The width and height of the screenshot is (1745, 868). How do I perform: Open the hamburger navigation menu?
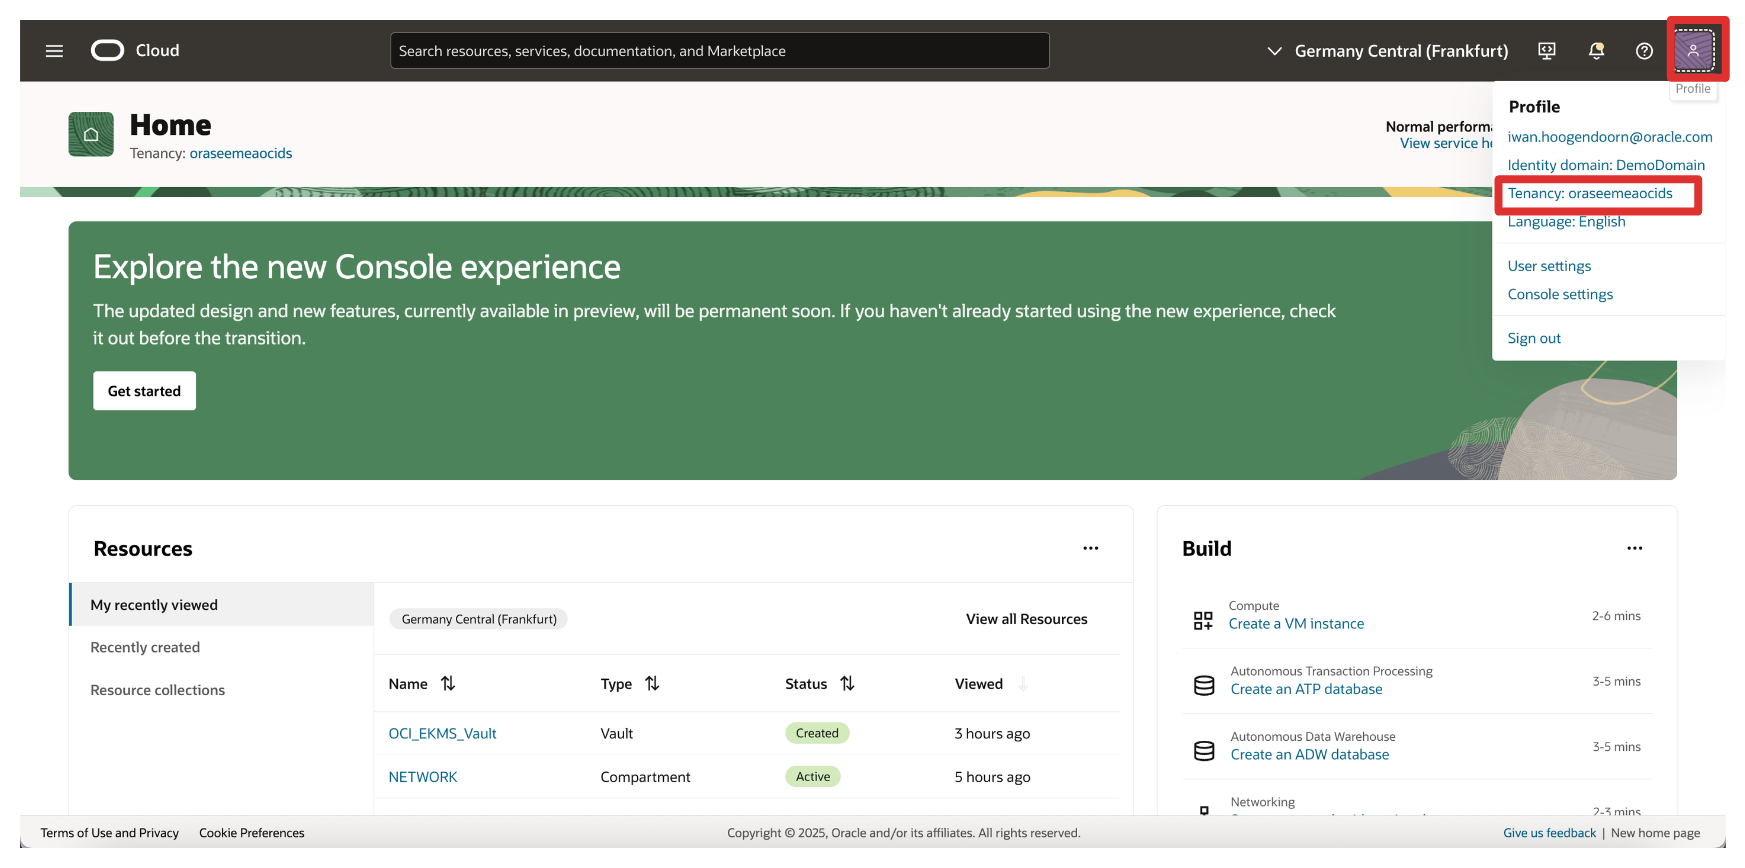pyautogui.click(x=54, y=51)
